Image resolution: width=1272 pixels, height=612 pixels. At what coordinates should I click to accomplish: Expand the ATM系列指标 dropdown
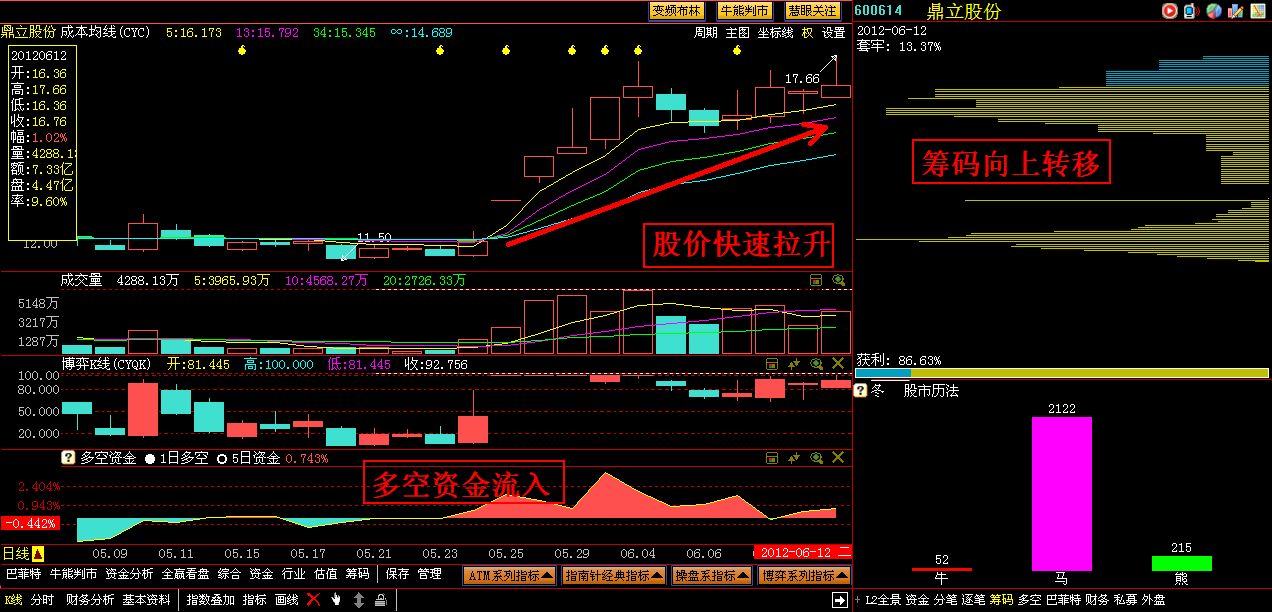tap(510, 575)
